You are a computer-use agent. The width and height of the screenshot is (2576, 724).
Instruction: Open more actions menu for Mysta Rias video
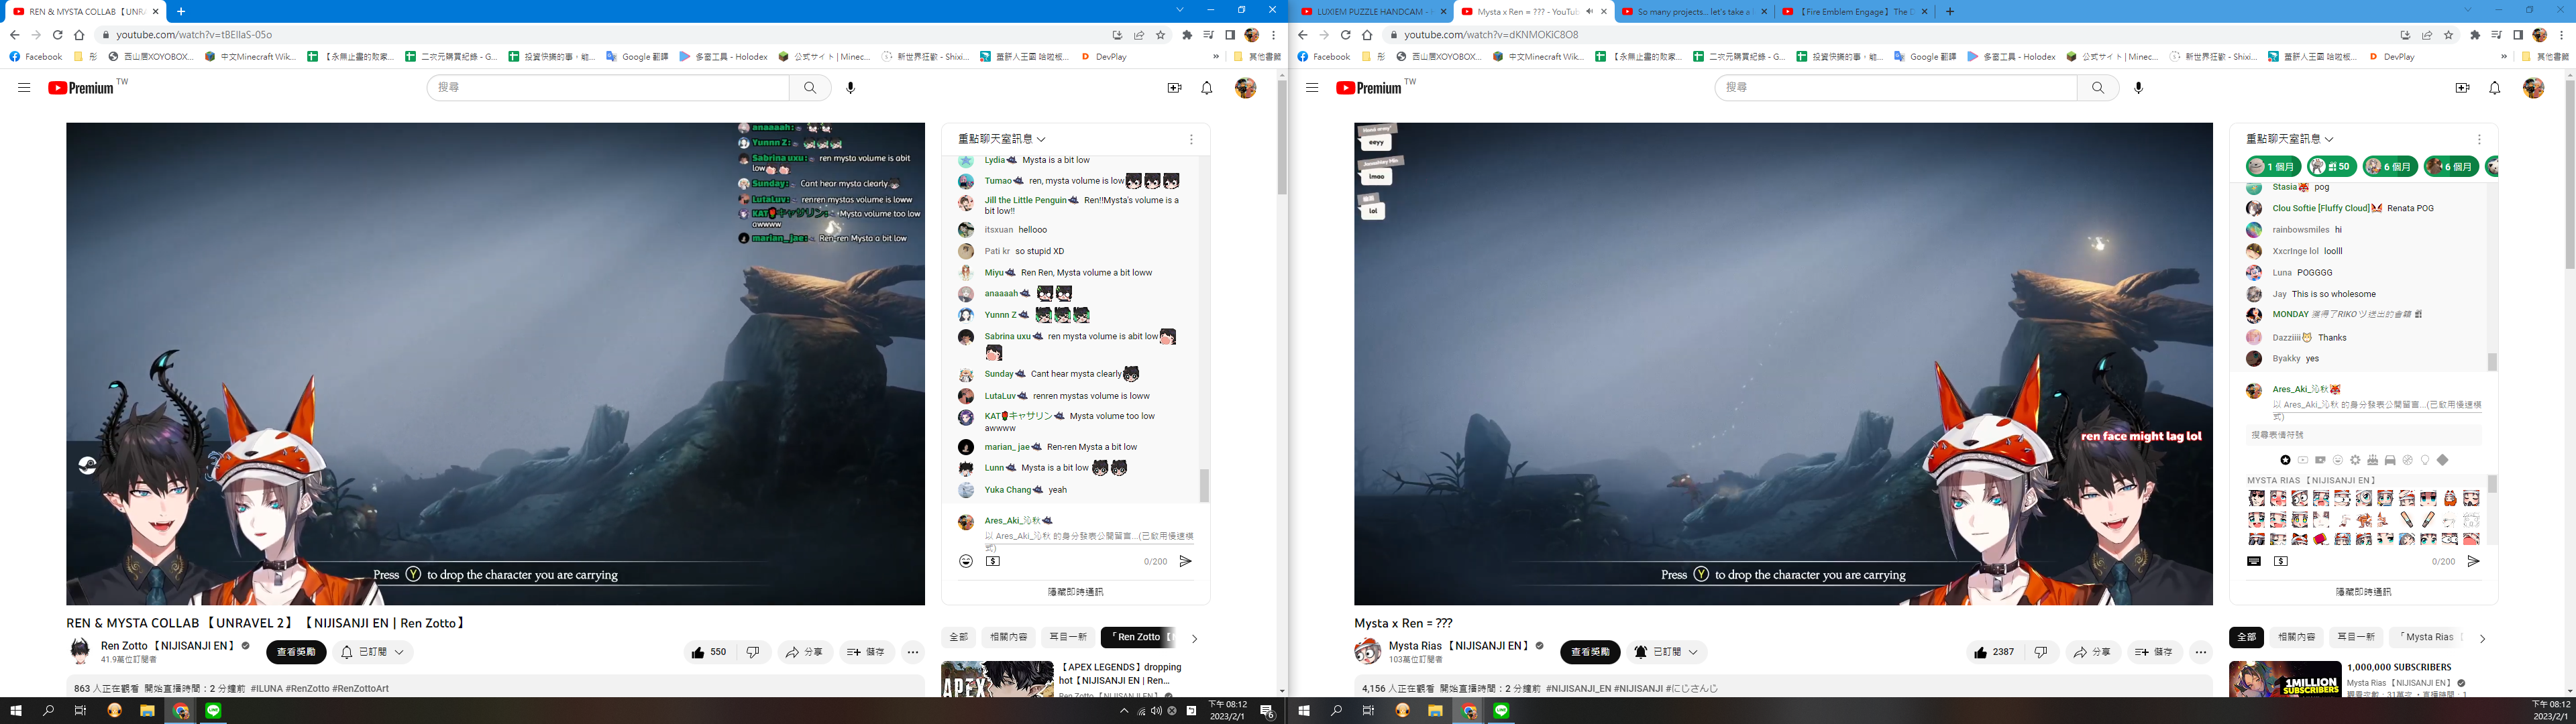click(2201, 652)
